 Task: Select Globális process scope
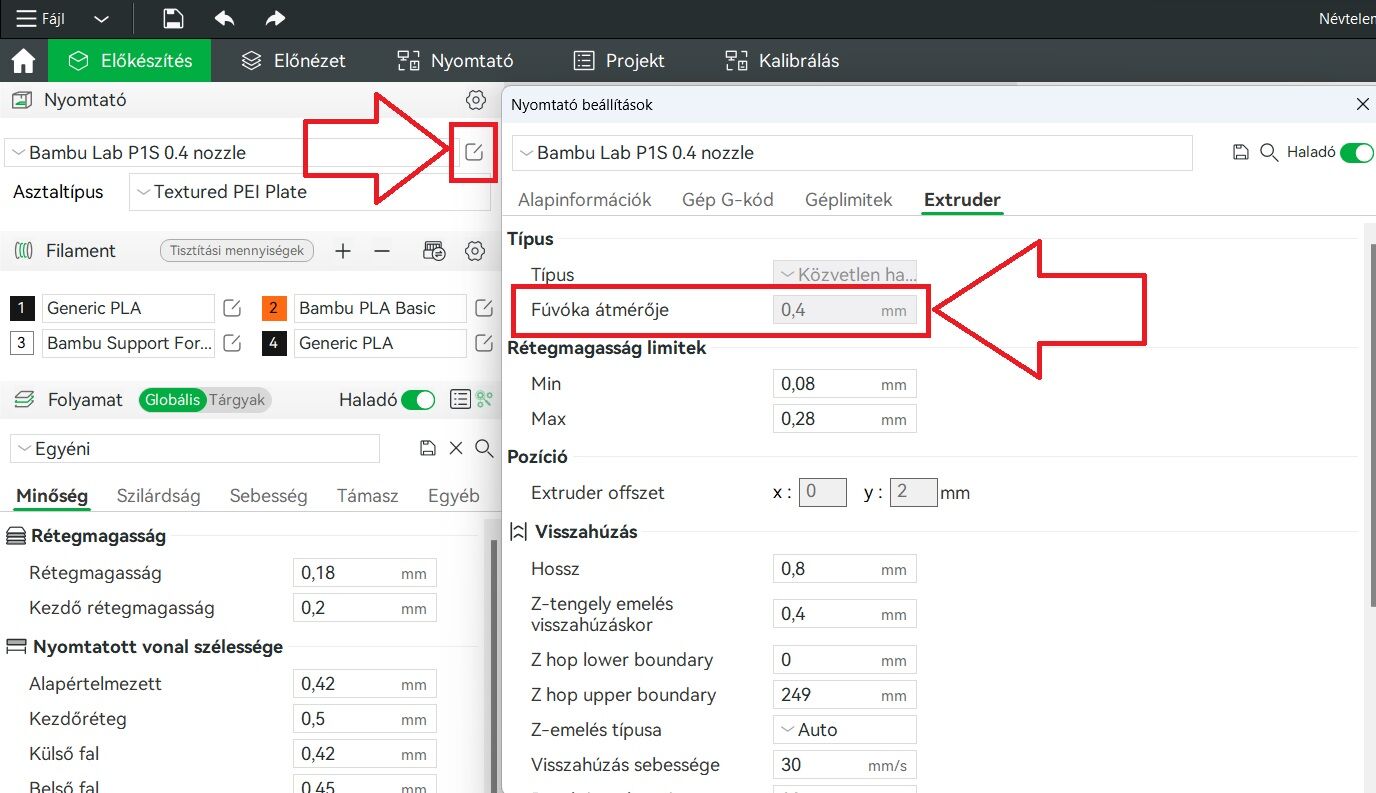click(x=173, y=400)
